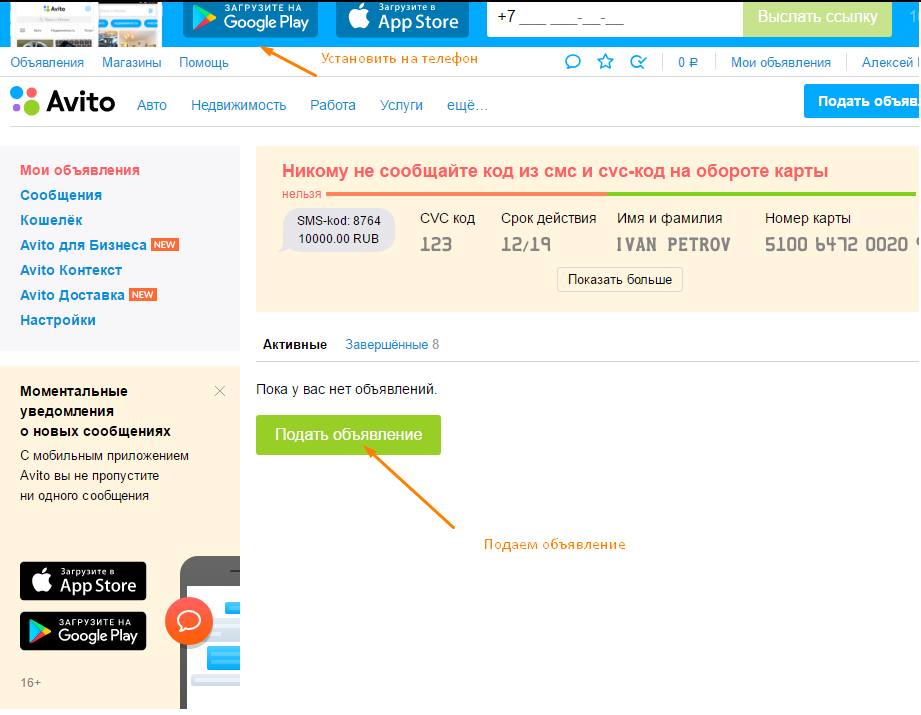Open Помощь in the top menu
Screen dimensions: 921x715
(x=204, y=62)
